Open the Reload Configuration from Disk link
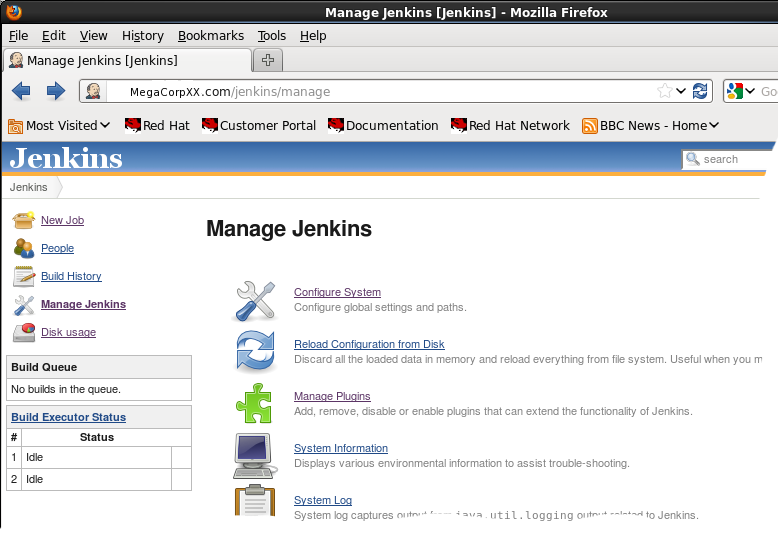The image size is (778, 534). pos(369,344)
